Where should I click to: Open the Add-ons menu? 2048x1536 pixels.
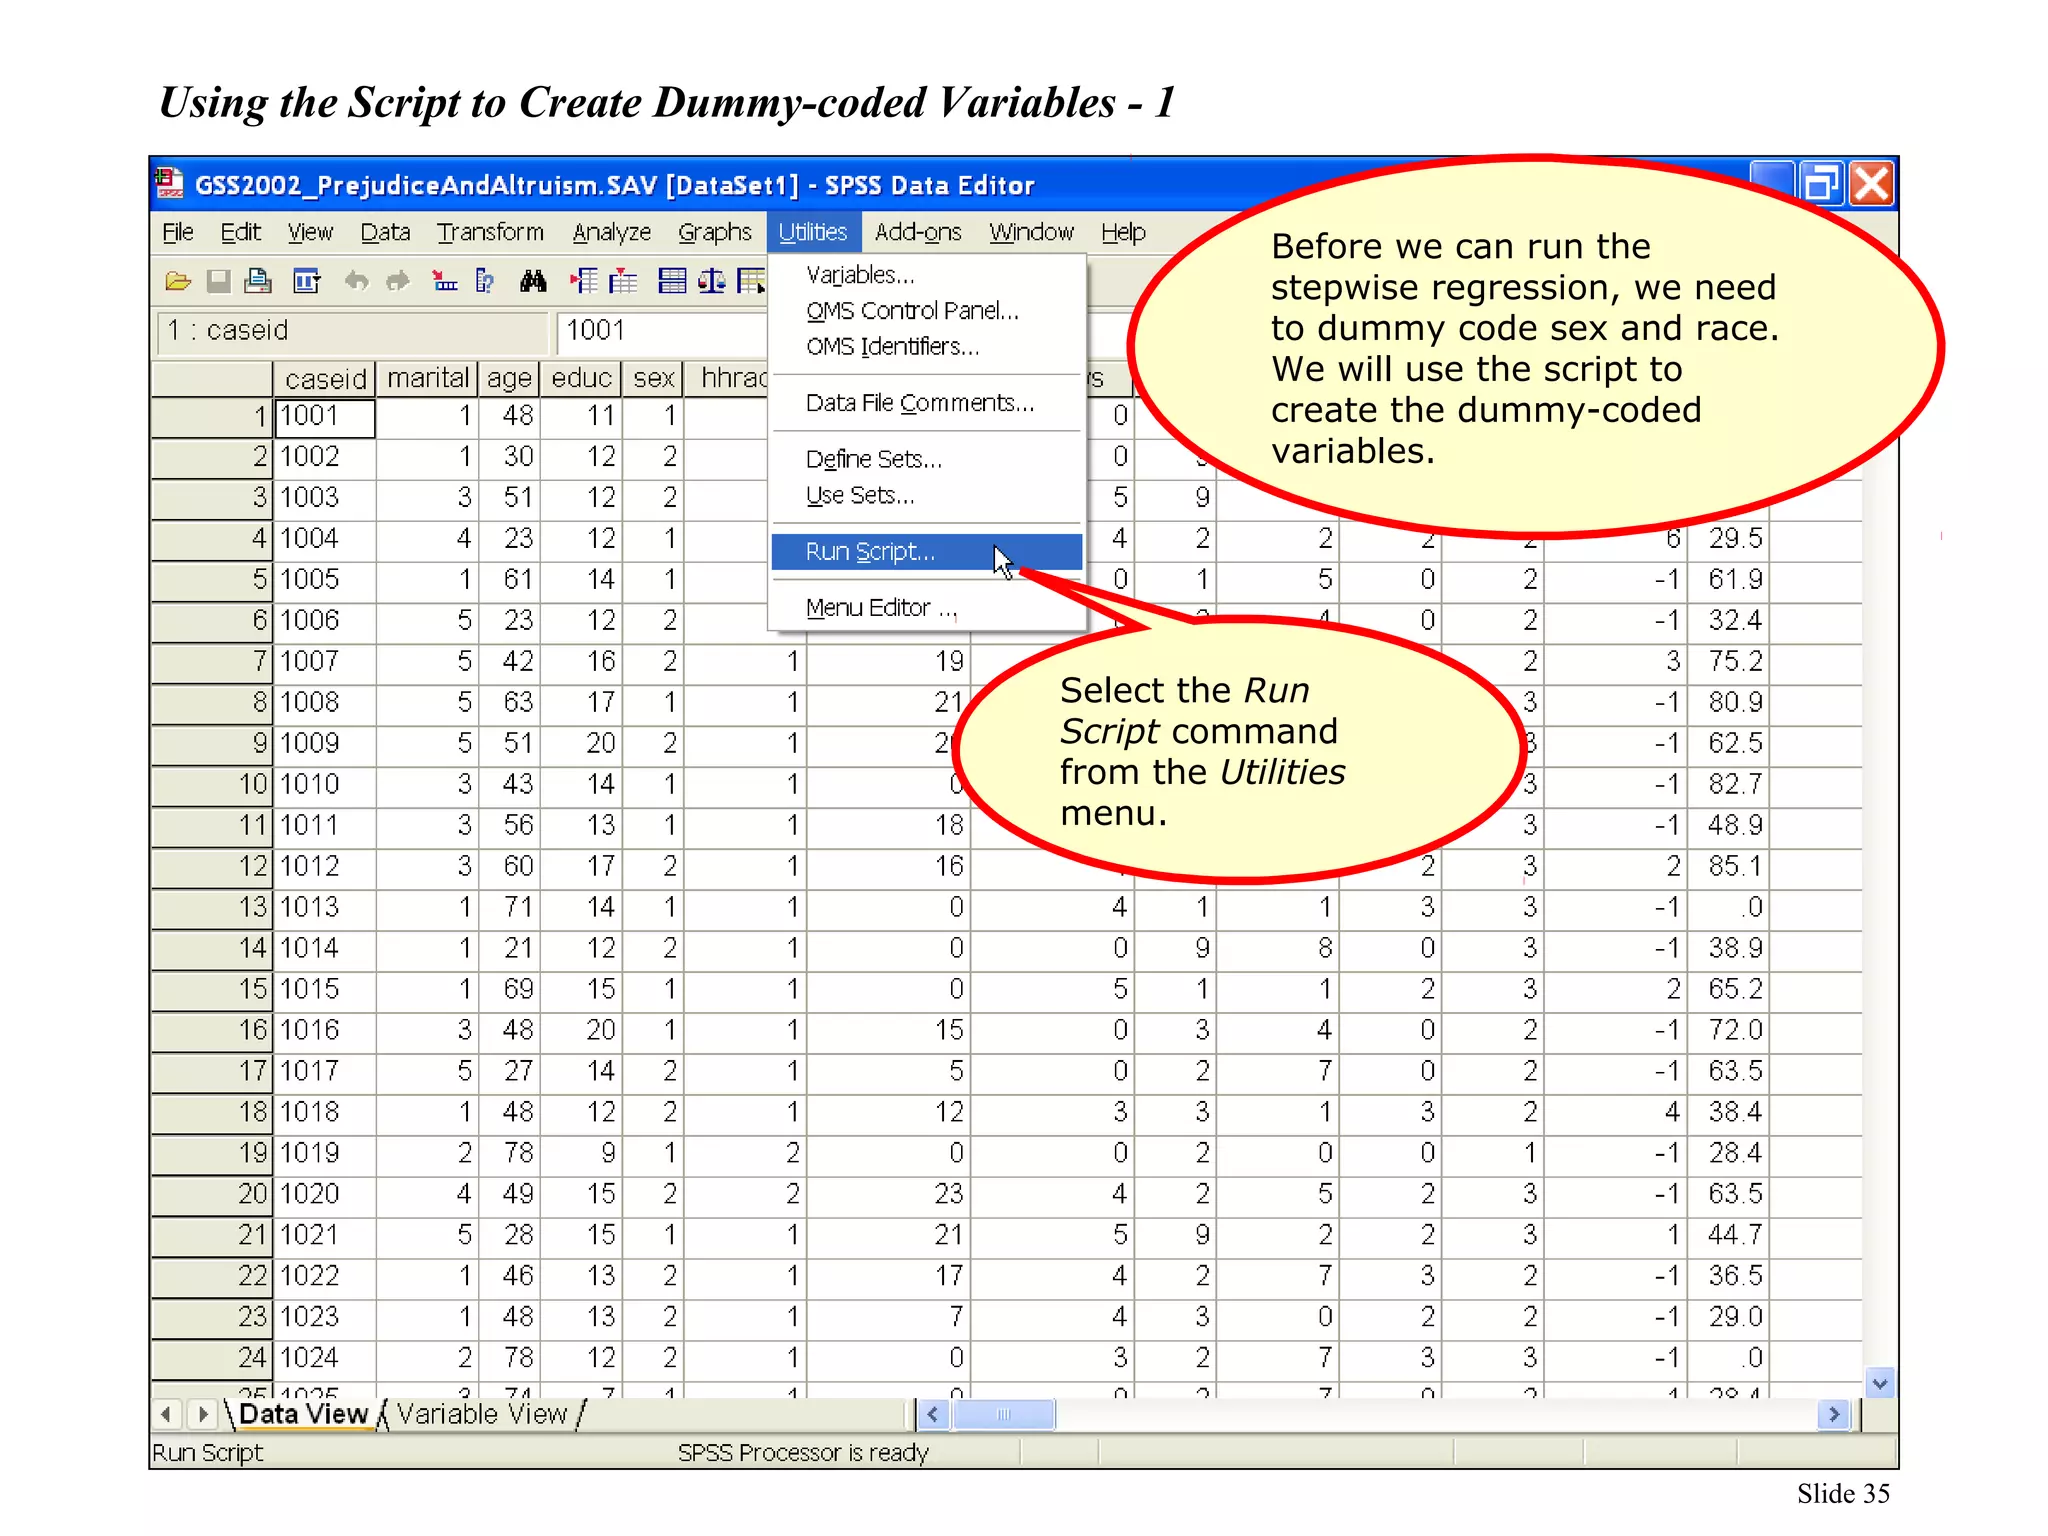918,233
